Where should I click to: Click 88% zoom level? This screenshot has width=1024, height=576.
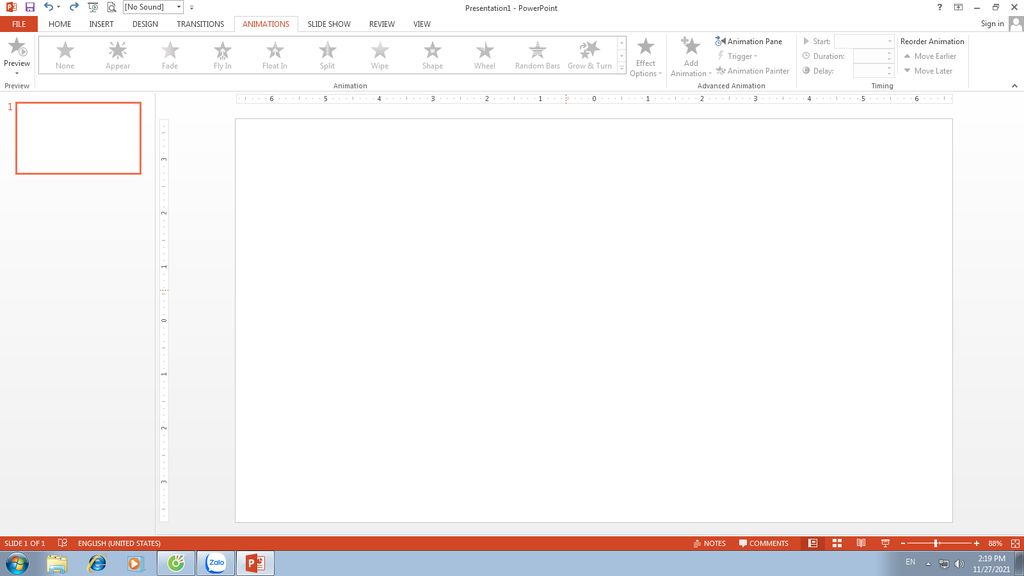click(x=995, y=543)
